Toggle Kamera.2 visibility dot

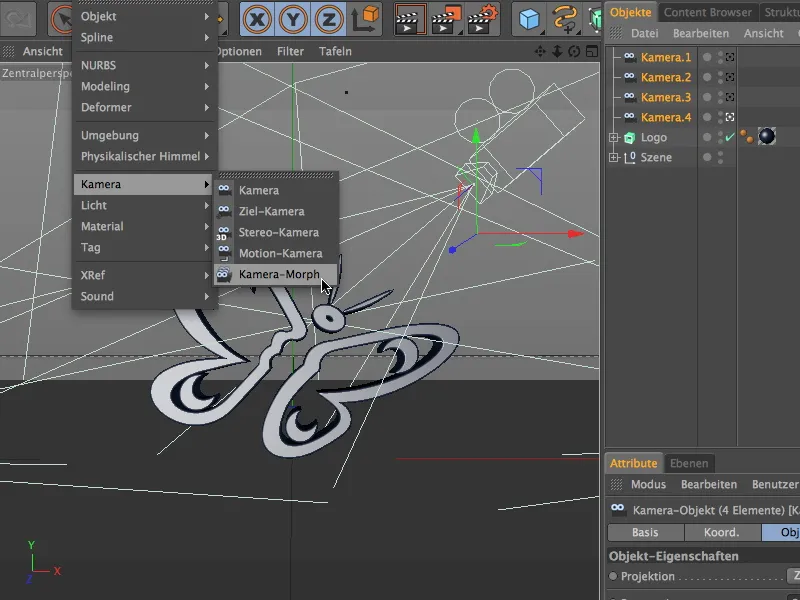coord(707,77)
